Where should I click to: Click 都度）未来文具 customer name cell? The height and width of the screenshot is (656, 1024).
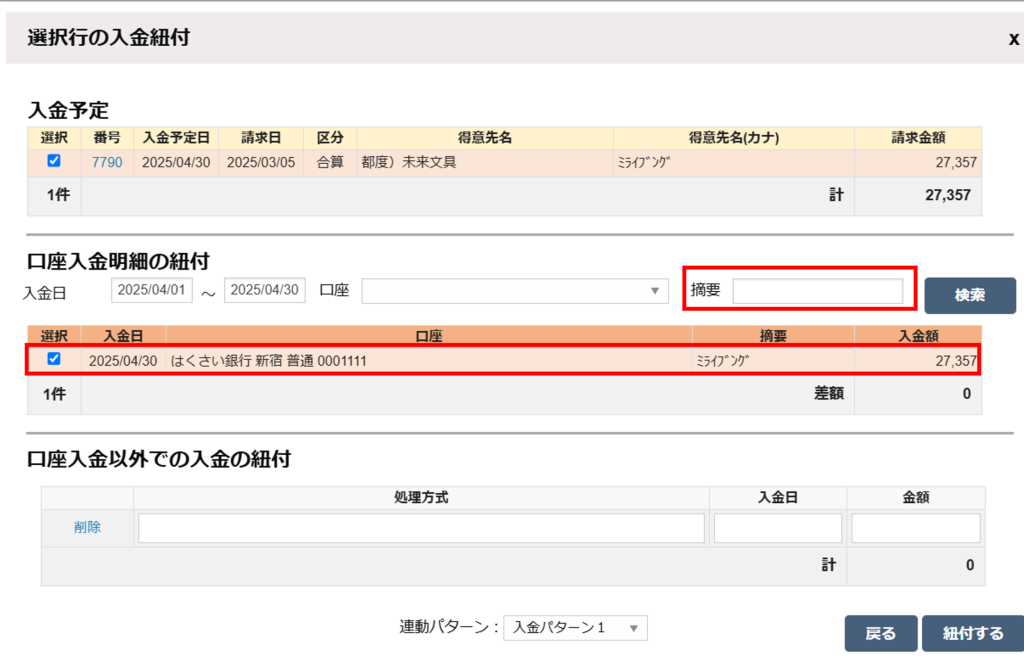pyautogui.click(x=485, y=163)
